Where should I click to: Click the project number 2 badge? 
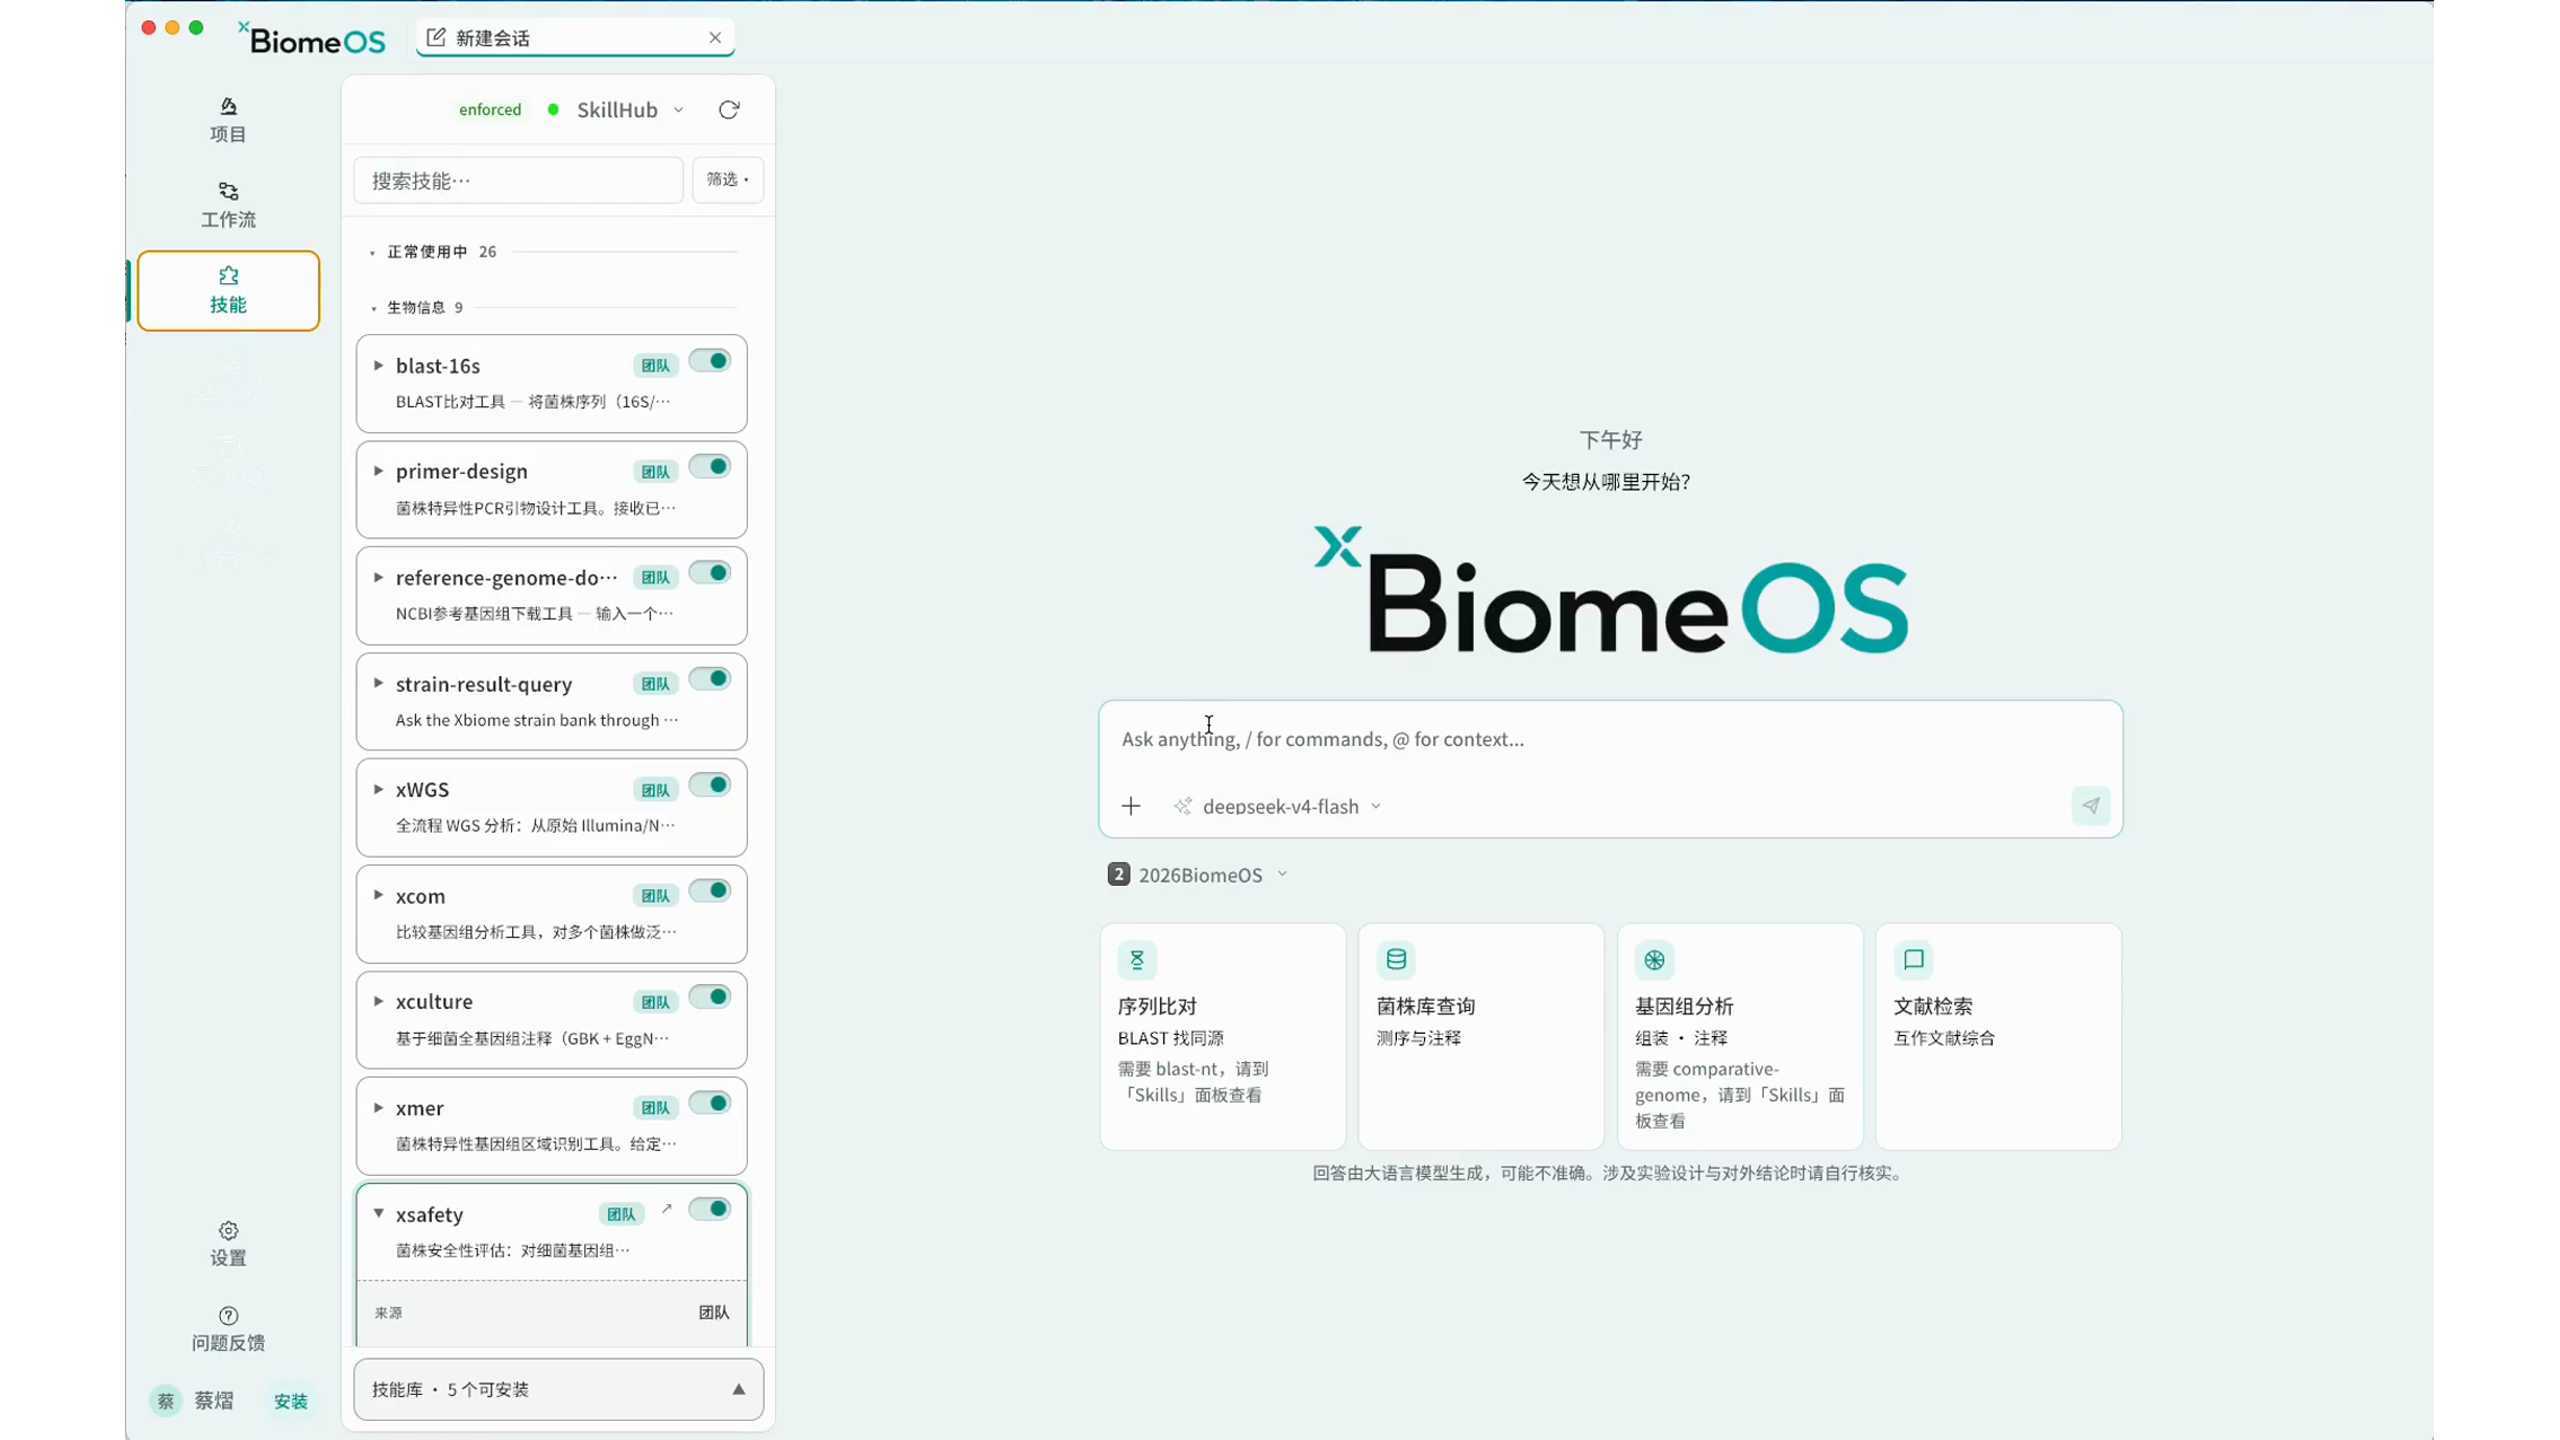tap(1118, 874)
